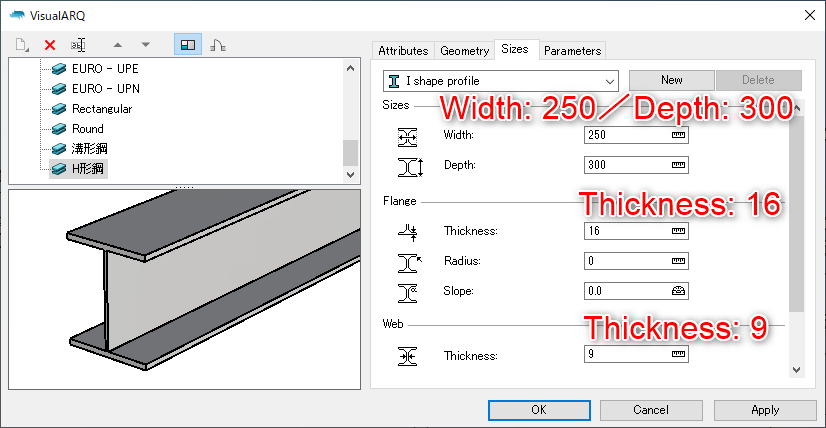Confirm with the OK button
Viewport: 826px width, 428px height.
[539, 410]
